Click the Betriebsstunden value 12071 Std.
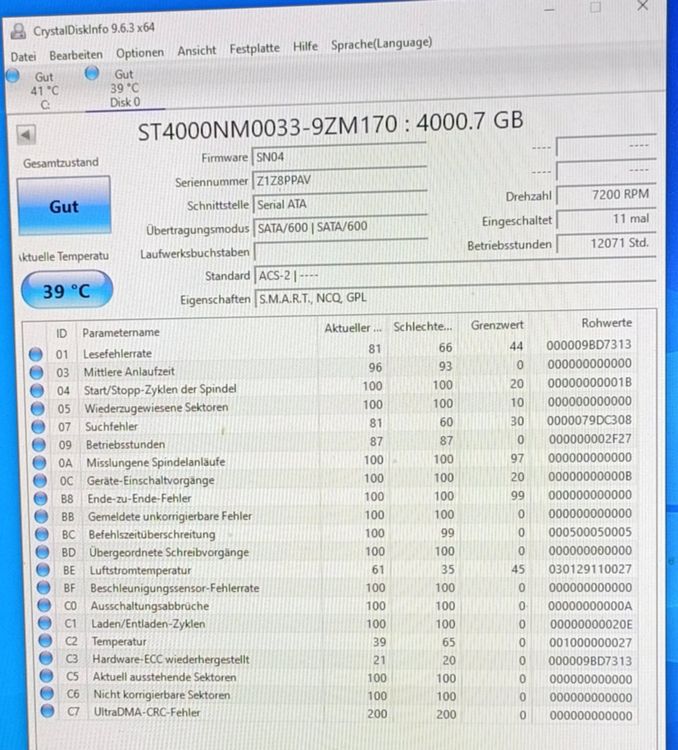The image size is (678, 750). (606, 243)
